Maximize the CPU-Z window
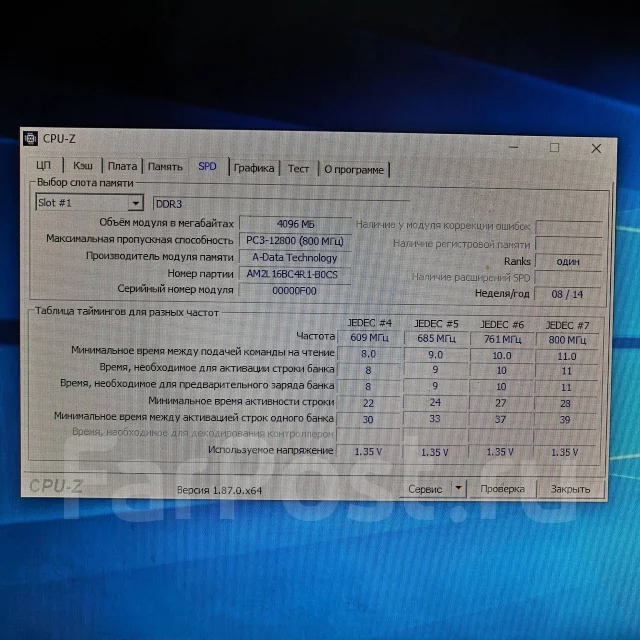The height and width of the screenshot is (640, 640). (554, 147)
